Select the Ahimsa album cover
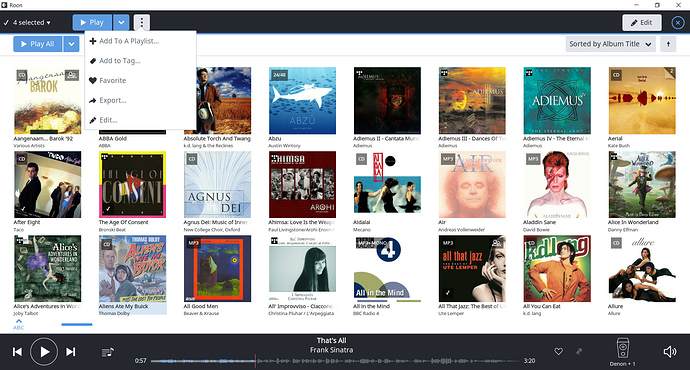Image resolution: width=690 pixels, height=370 pixels. tap(302, 185)
